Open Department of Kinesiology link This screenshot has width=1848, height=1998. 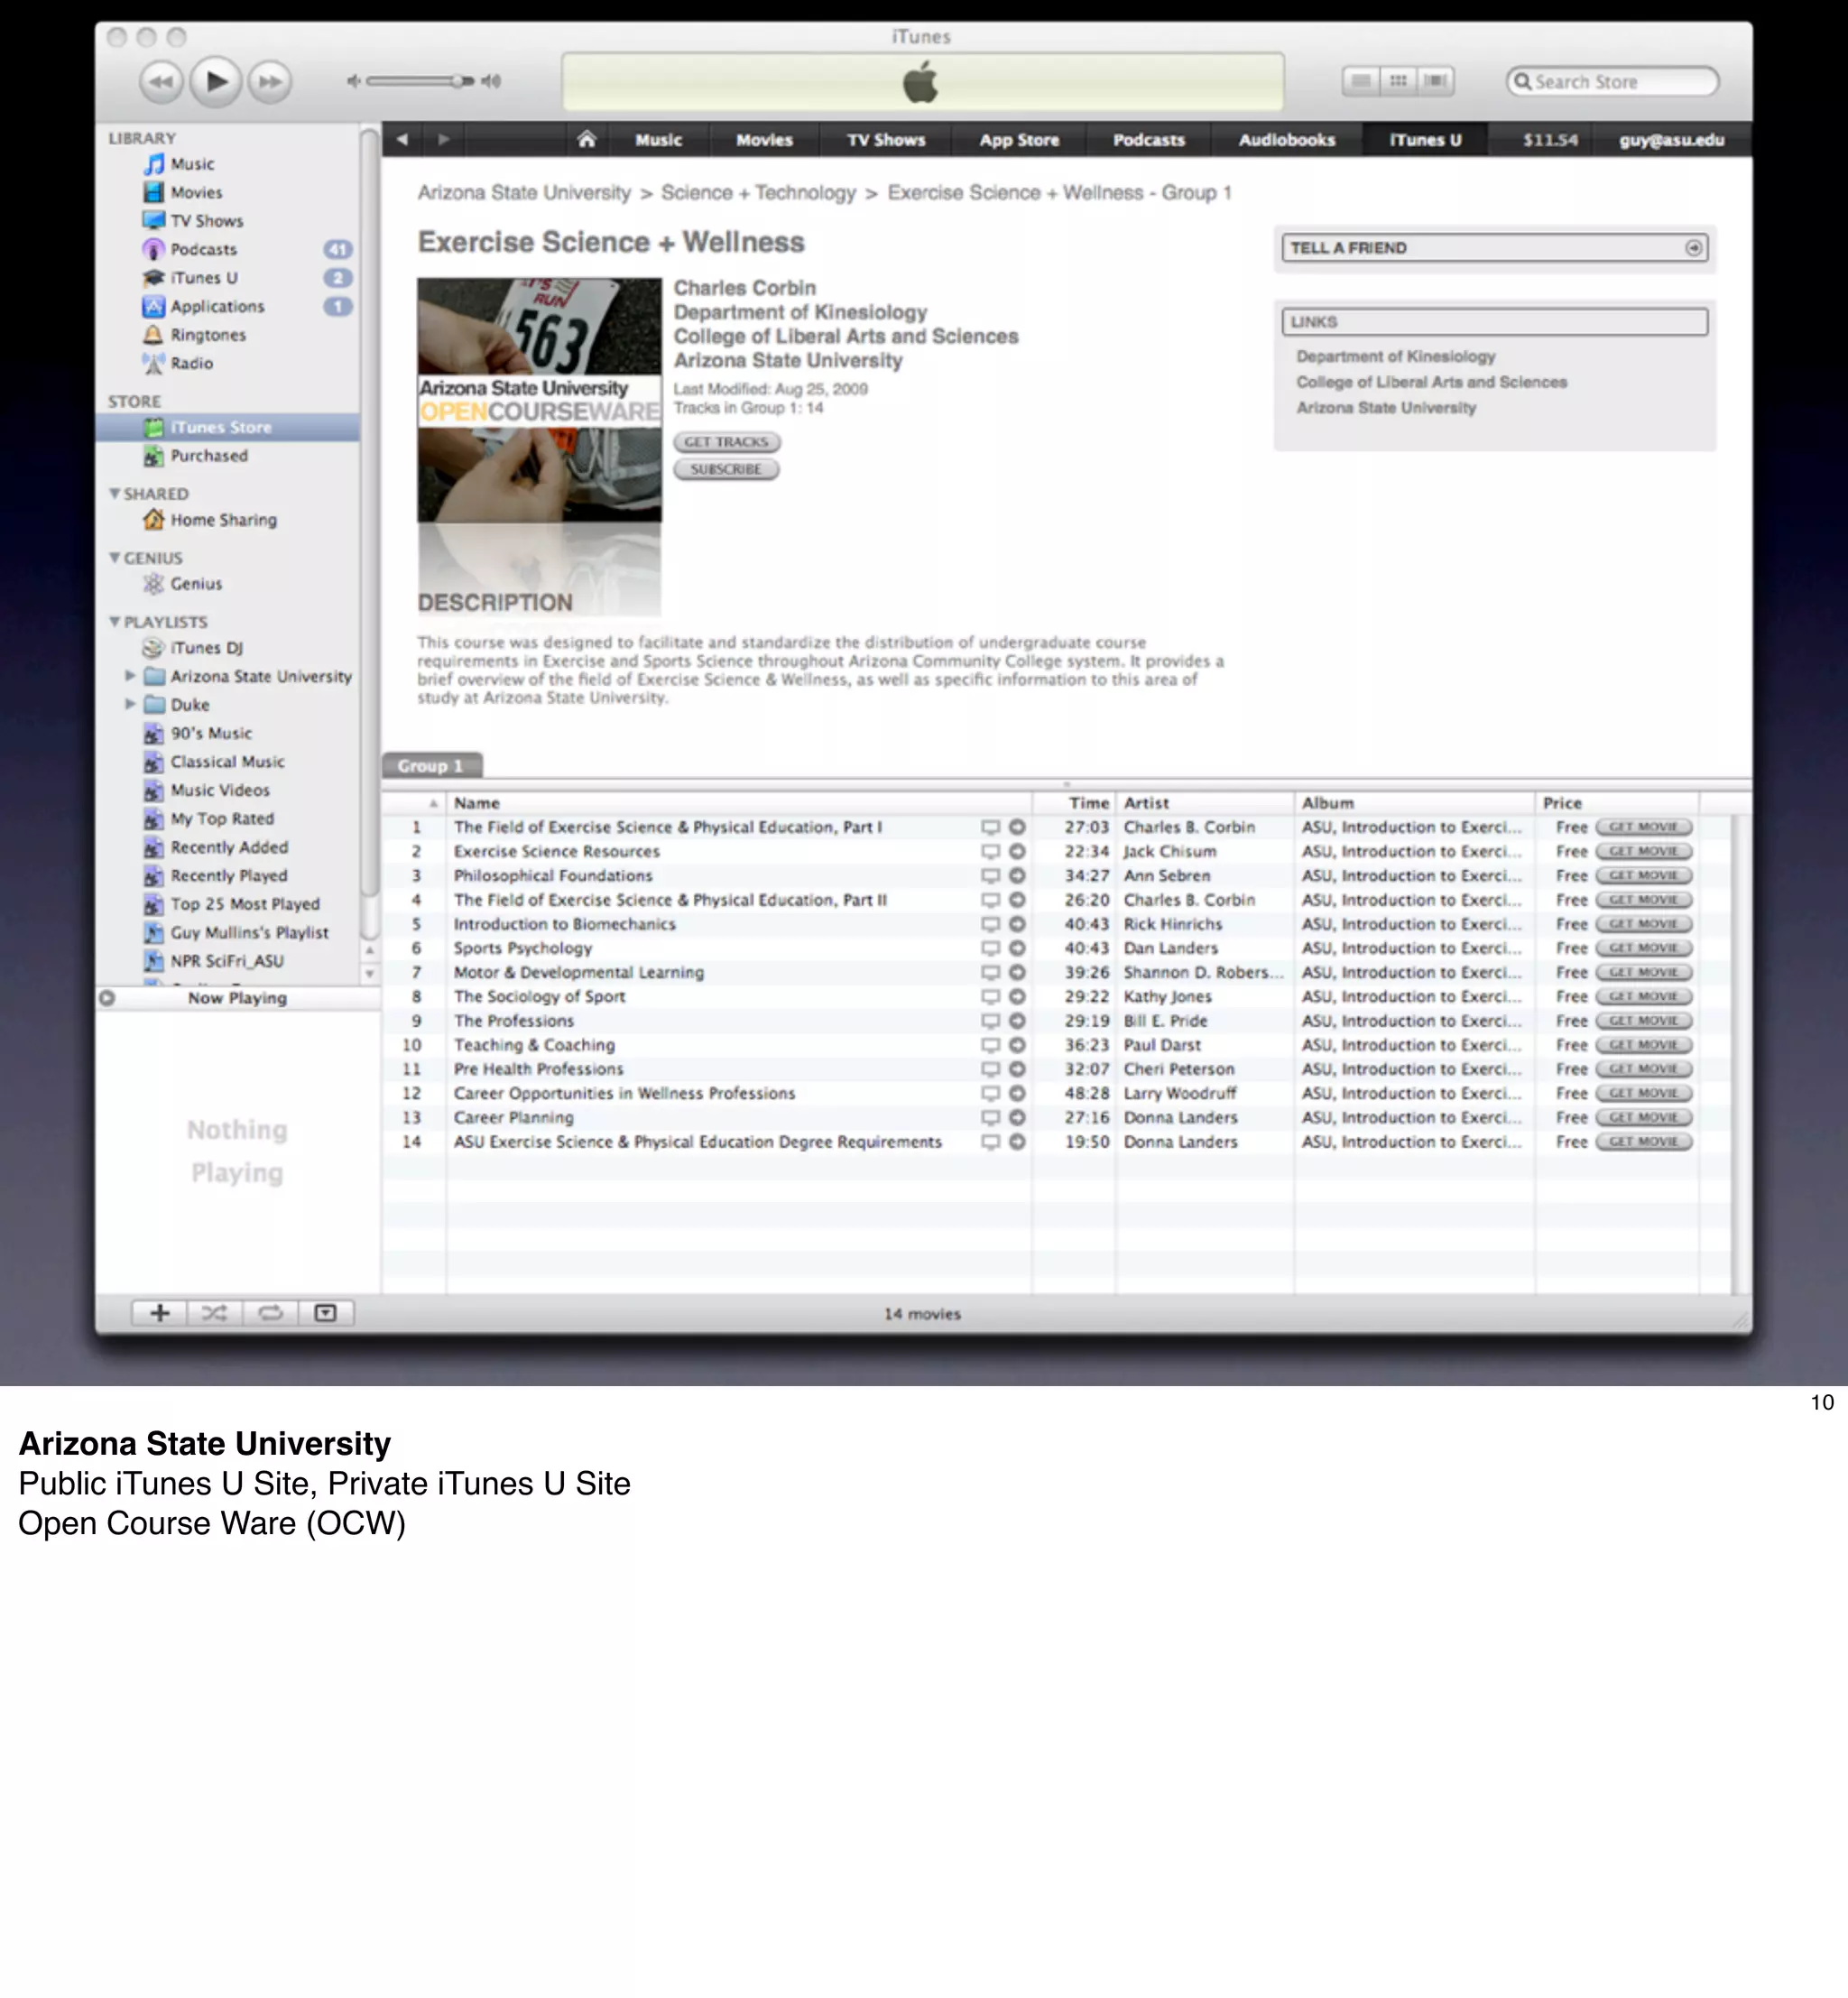point(1396,357)
